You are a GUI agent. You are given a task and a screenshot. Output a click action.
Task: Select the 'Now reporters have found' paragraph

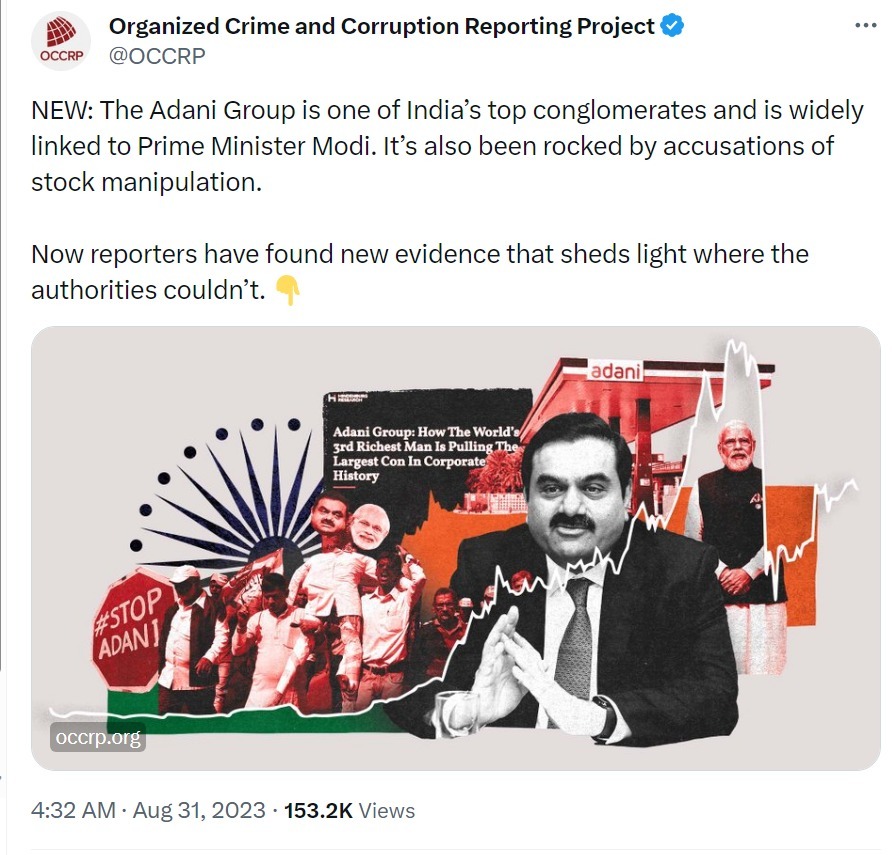point(420,272)
